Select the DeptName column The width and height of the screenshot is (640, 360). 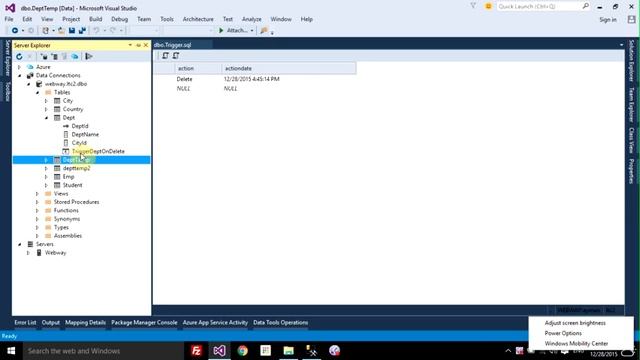point(85,135)
